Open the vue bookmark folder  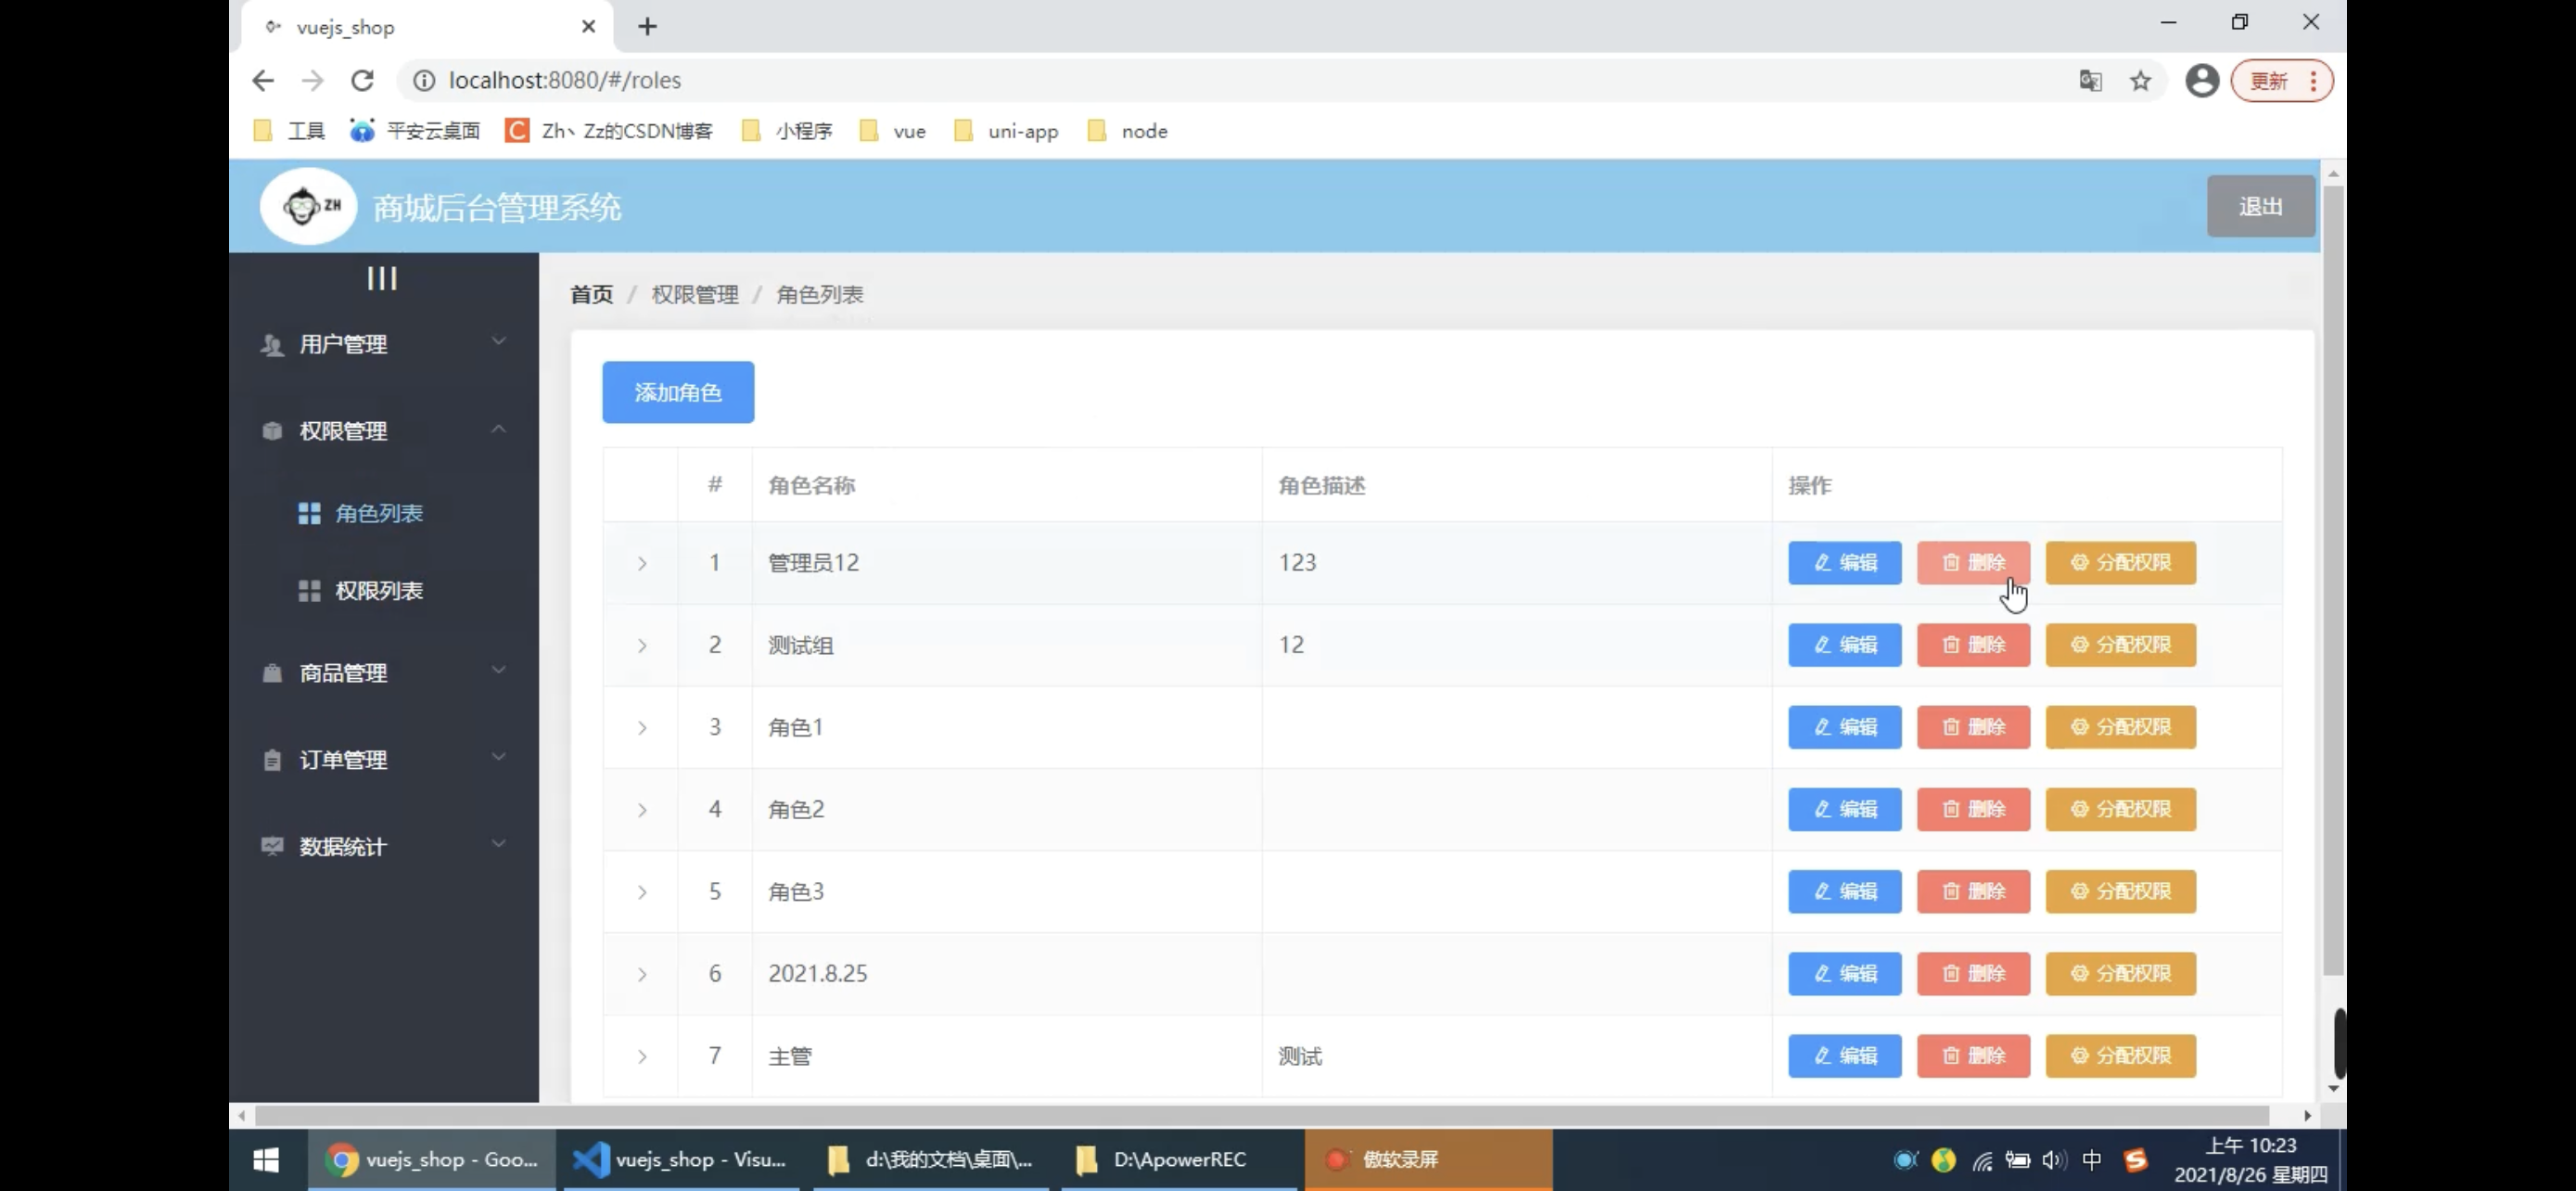coord(893,131)
